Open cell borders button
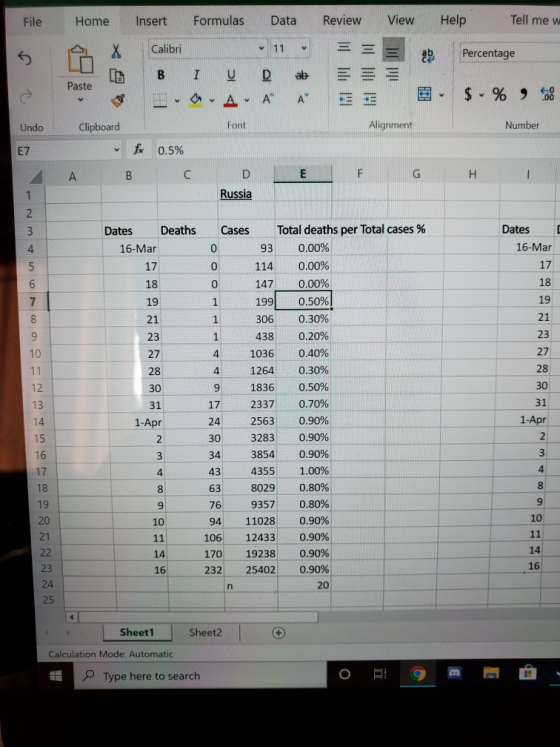The height and width of the screenshot is (747, 560). (x=160, y=100)
